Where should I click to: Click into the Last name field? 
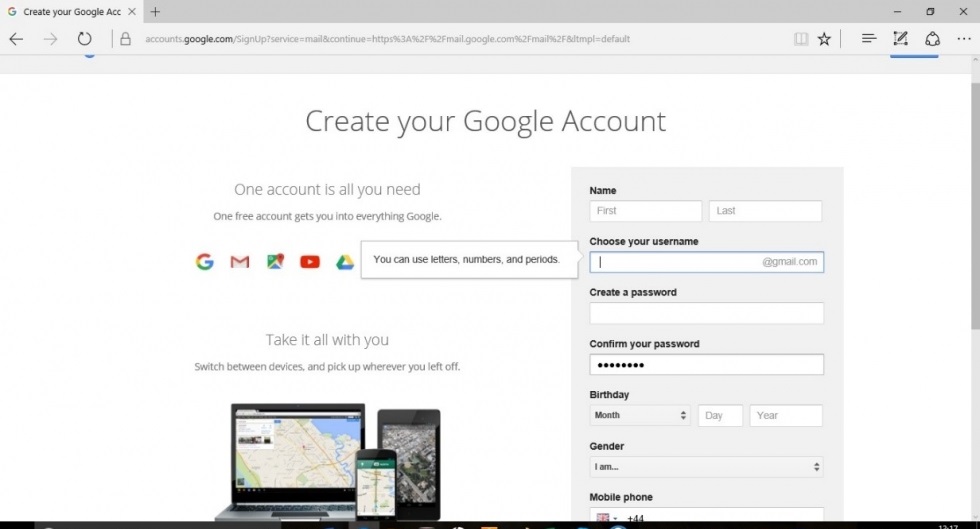click(x=765, y=211)
